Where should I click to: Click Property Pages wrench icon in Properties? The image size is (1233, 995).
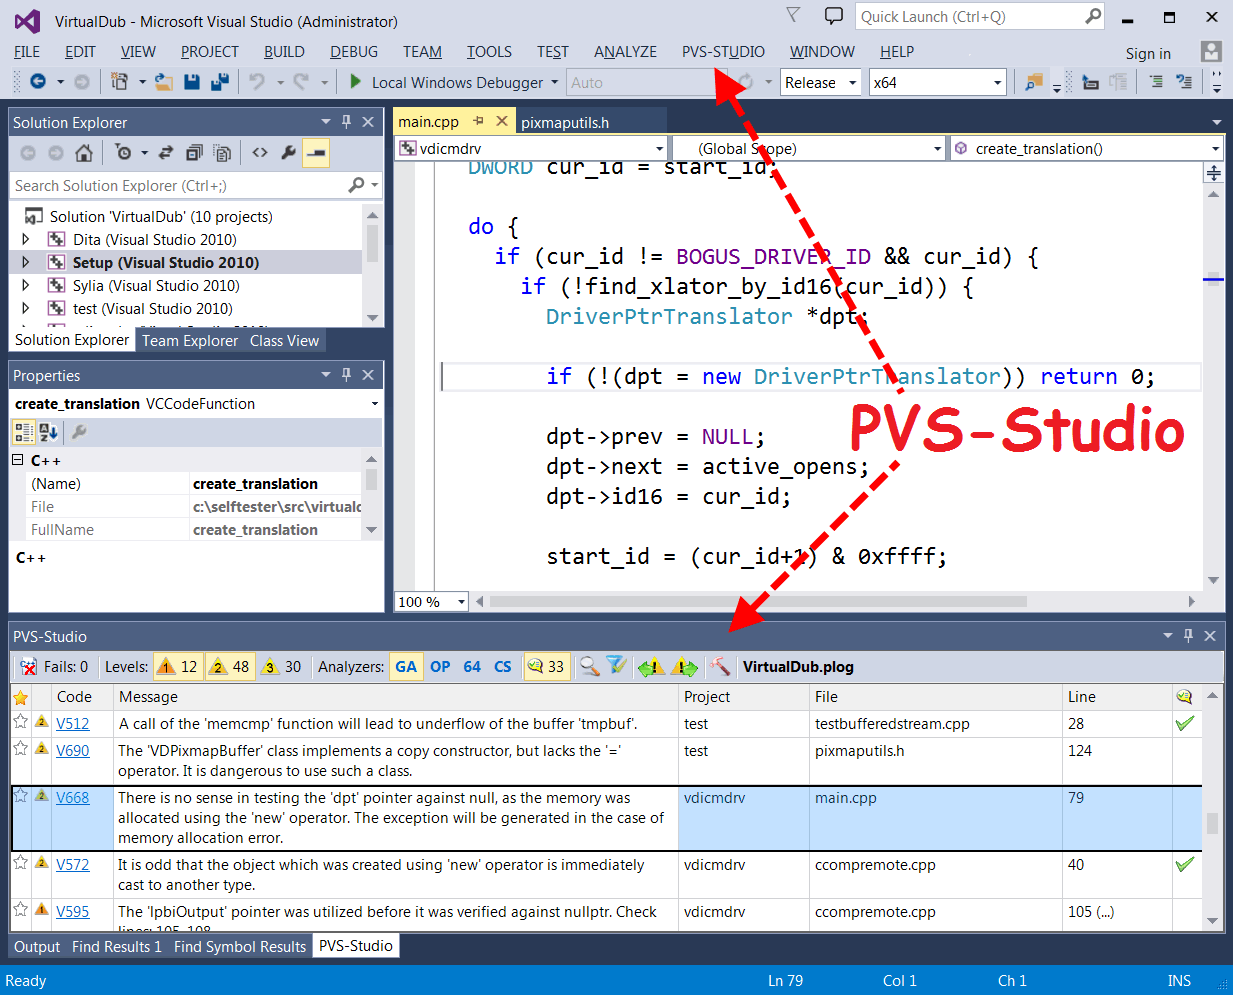click(x=79, y=432)
